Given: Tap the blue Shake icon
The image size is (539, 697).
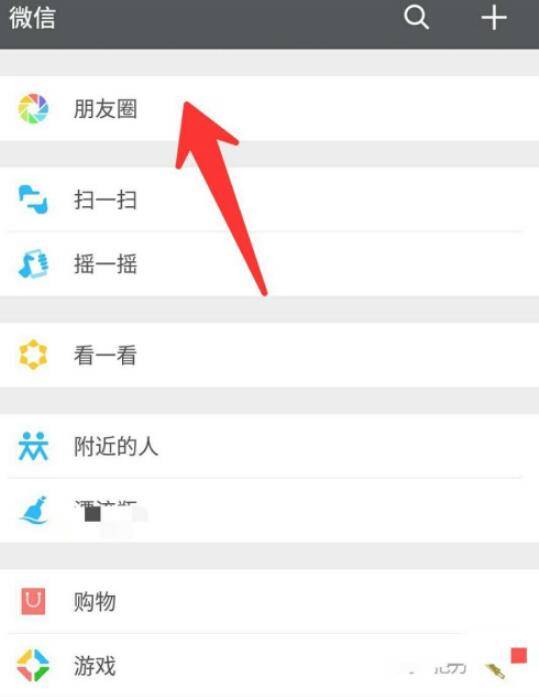Looking at the screenshot, I should click(33, 264).
